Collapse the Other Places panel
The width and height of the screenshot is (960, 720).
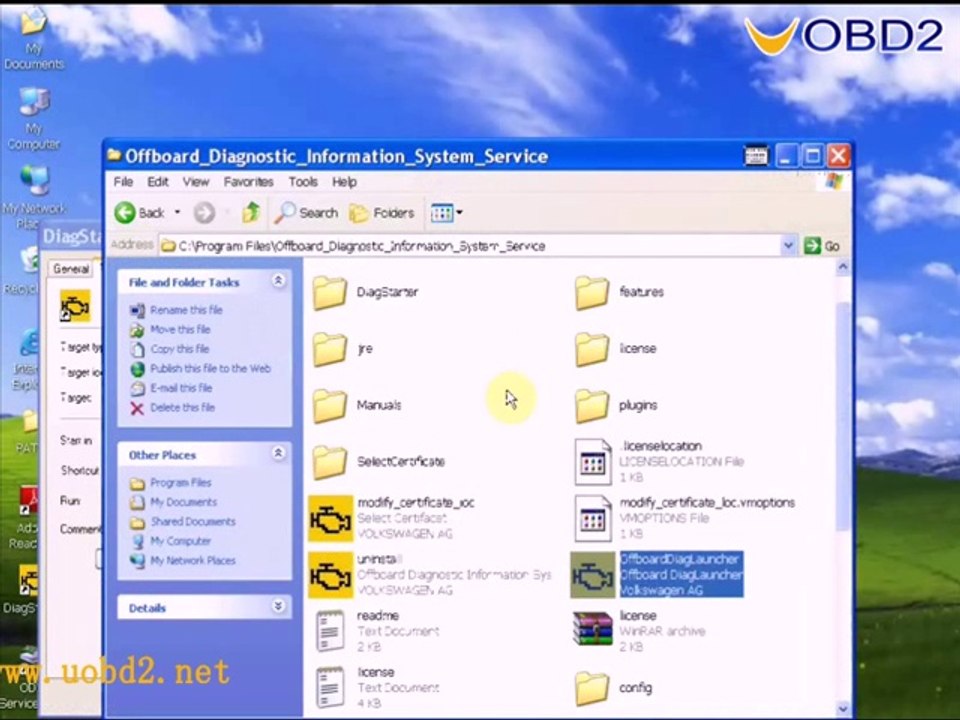278,454
